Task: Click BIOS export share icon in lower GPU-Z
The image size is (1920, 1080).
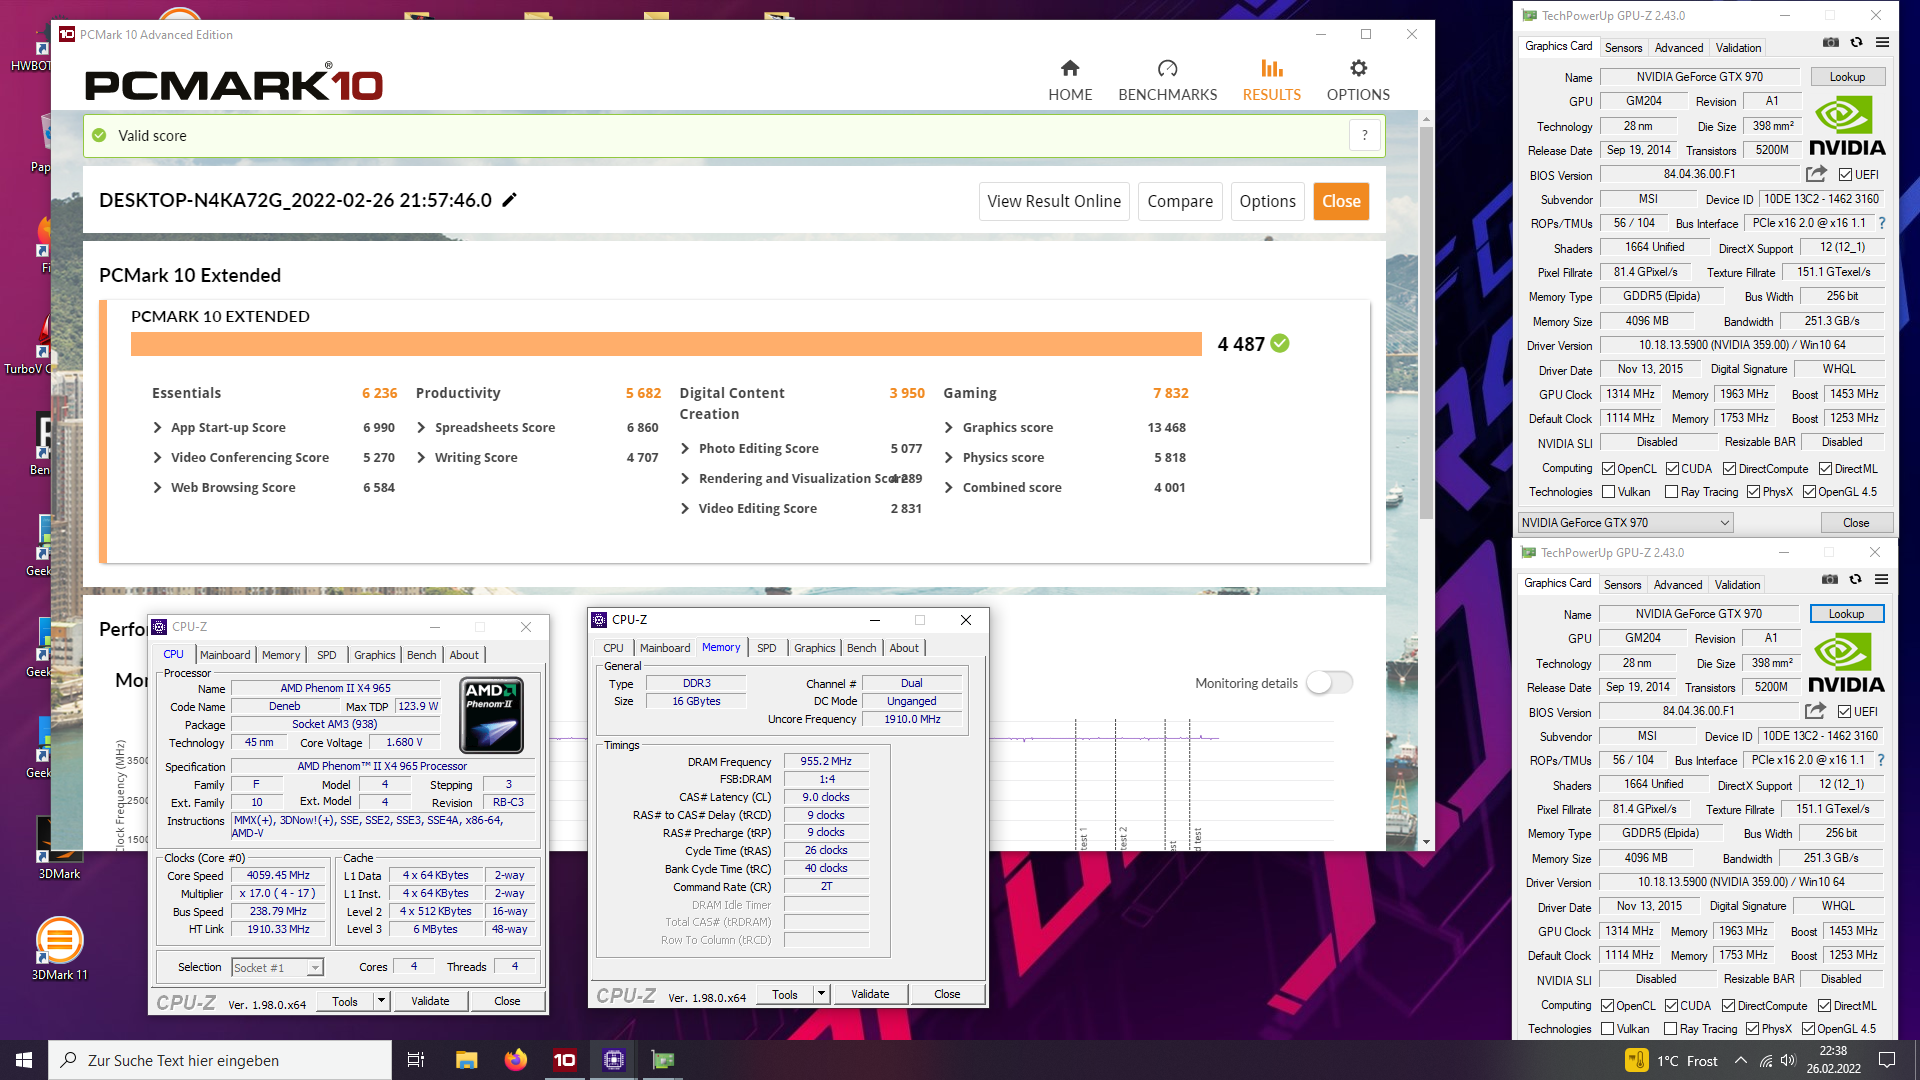Action: [x=1815, y=711]
